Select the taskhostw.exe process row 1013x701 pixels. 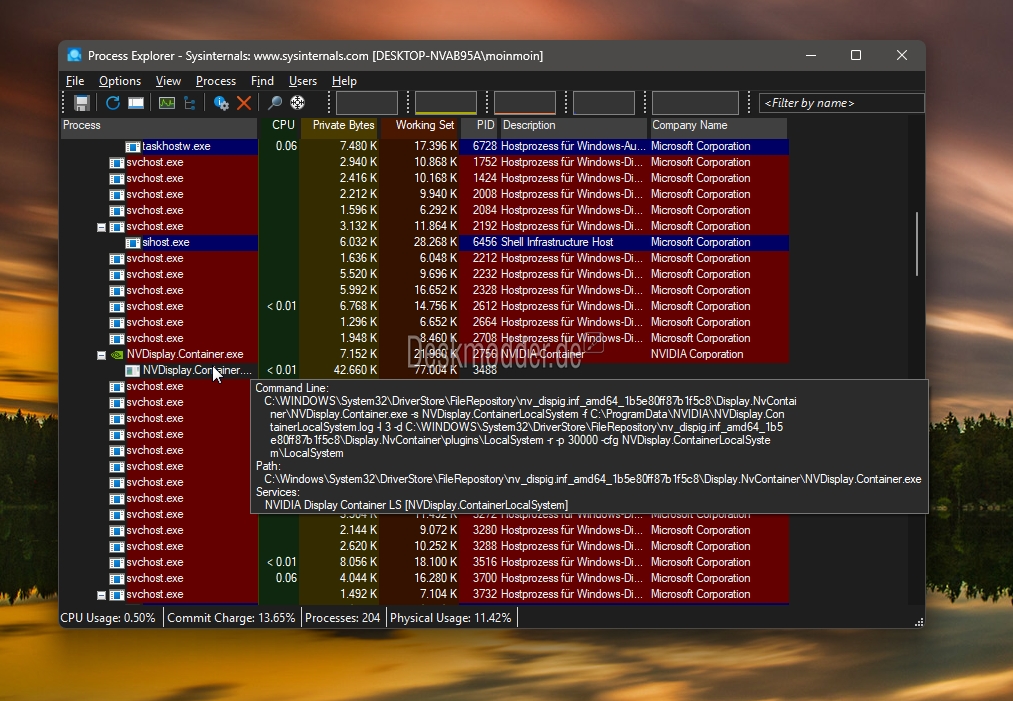click(x=424, y=146)
